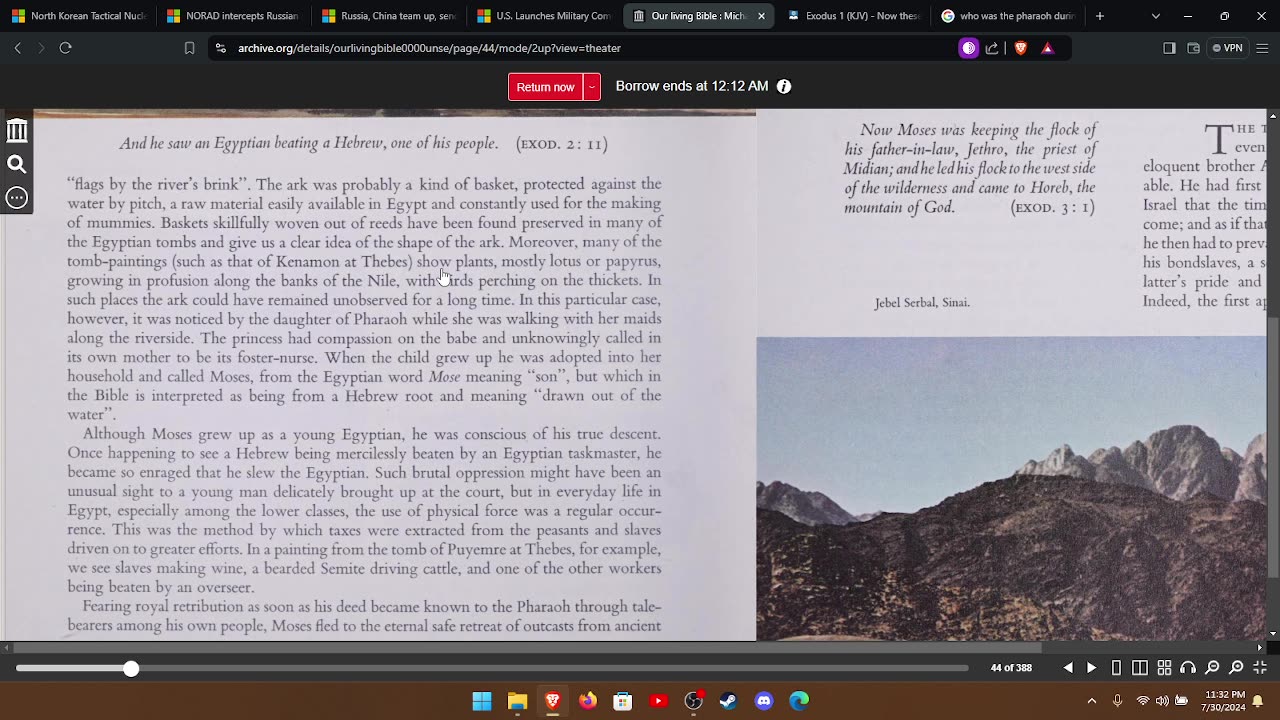
Task: Expand hidden system tray icons
Action: [x=1091, y=701]
